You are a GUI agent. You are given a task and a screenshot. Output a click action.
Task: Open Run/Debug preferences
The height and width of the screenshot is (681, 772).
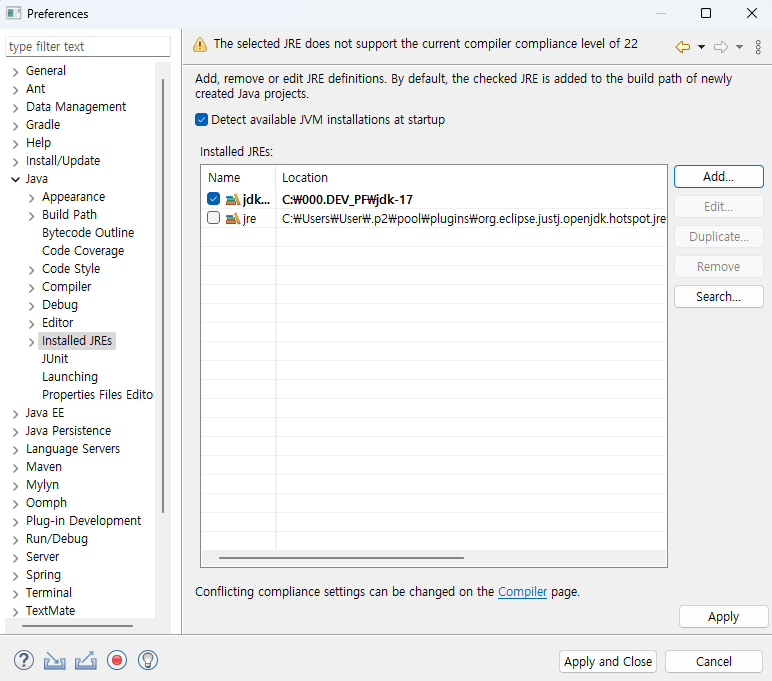pos(57,539)
